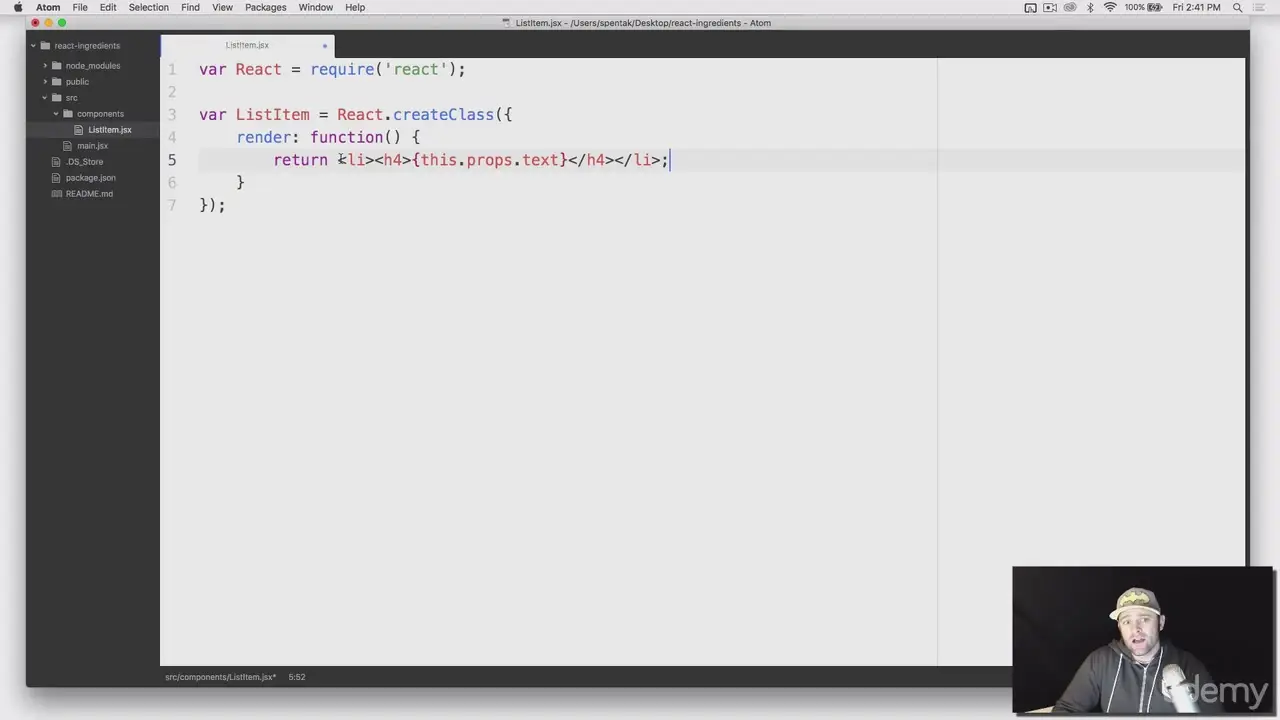The image size is (1280, 720).
Task: Click on the 'return' keyword in line 5
Action: 301,160
